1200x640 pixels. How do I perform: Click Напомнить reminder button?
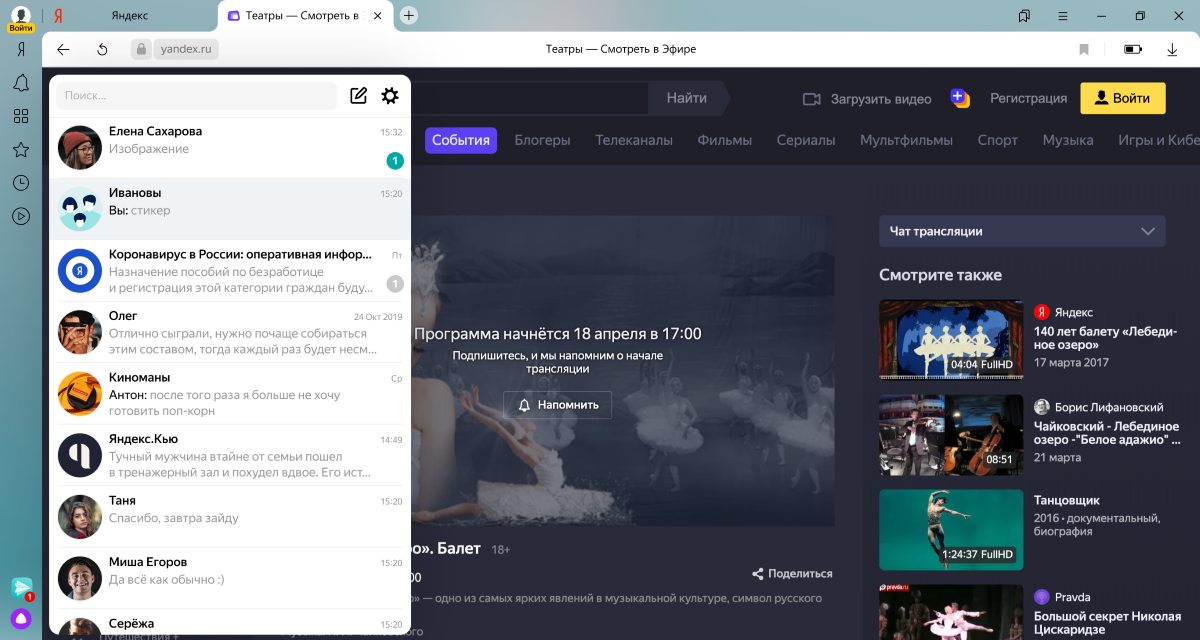click(557, 405)
